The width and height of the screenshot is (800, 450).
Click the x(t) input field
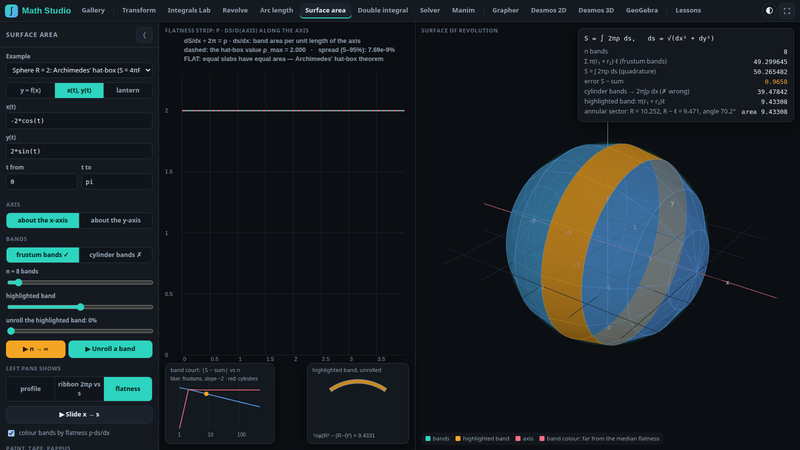coord(79,120)
